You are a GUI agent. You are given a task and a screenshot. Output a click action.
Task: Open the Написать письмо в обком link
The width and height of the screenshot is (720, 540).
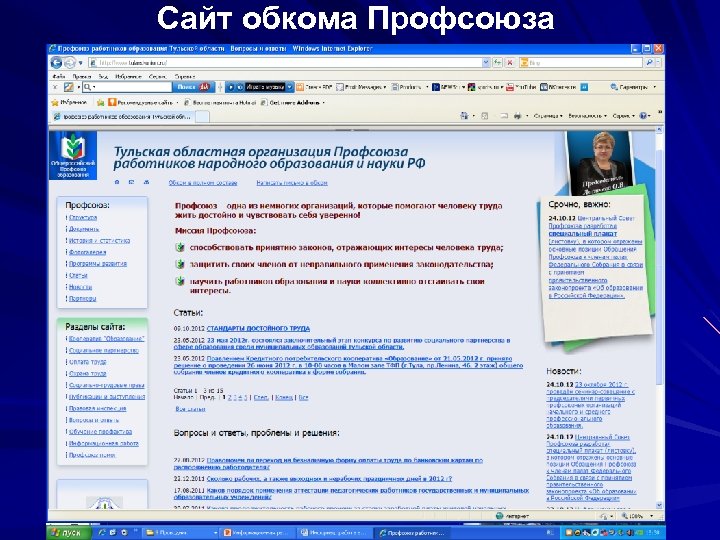(x=292, y=183)
